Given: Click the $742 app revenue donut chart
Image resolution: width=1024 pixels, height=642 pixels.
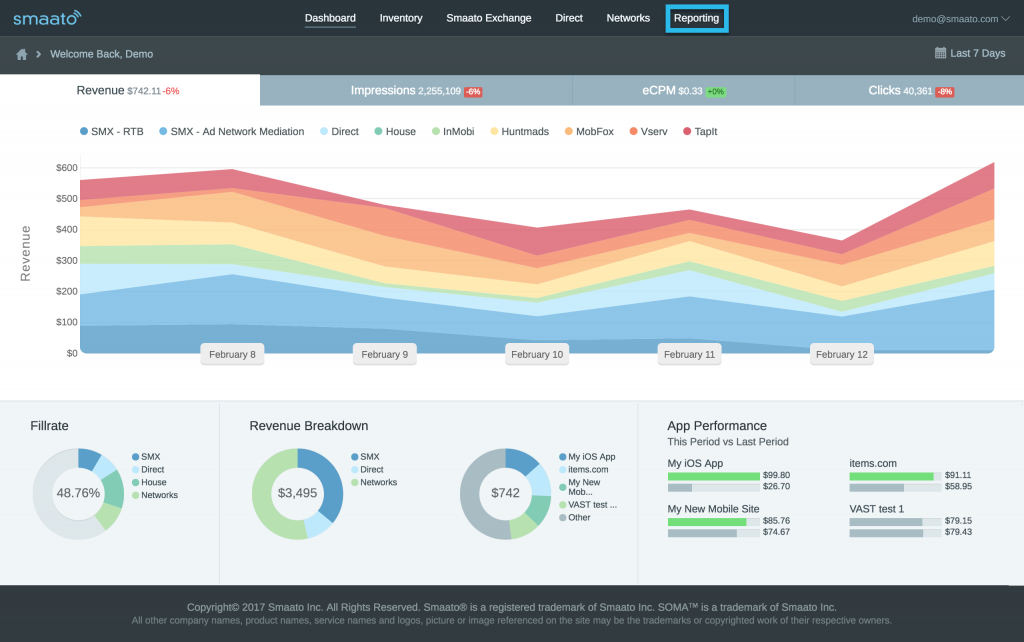Looking at the screenshot, I should 505,493.
